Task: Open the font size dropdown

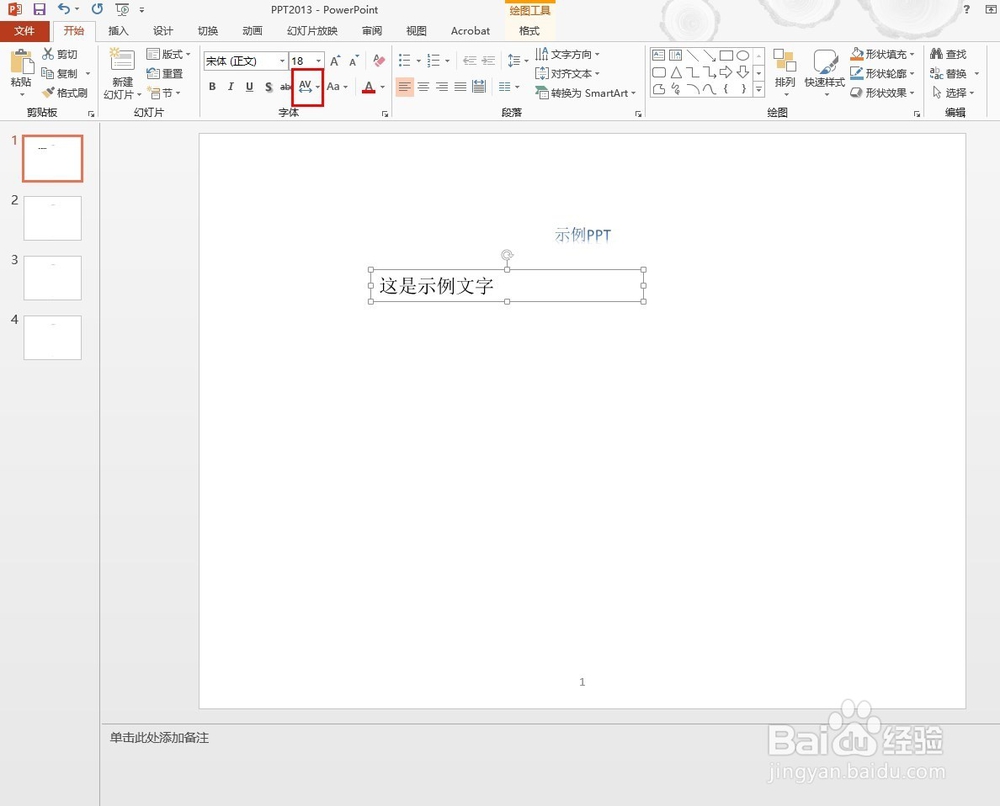Action: click(x=318, y=61)
